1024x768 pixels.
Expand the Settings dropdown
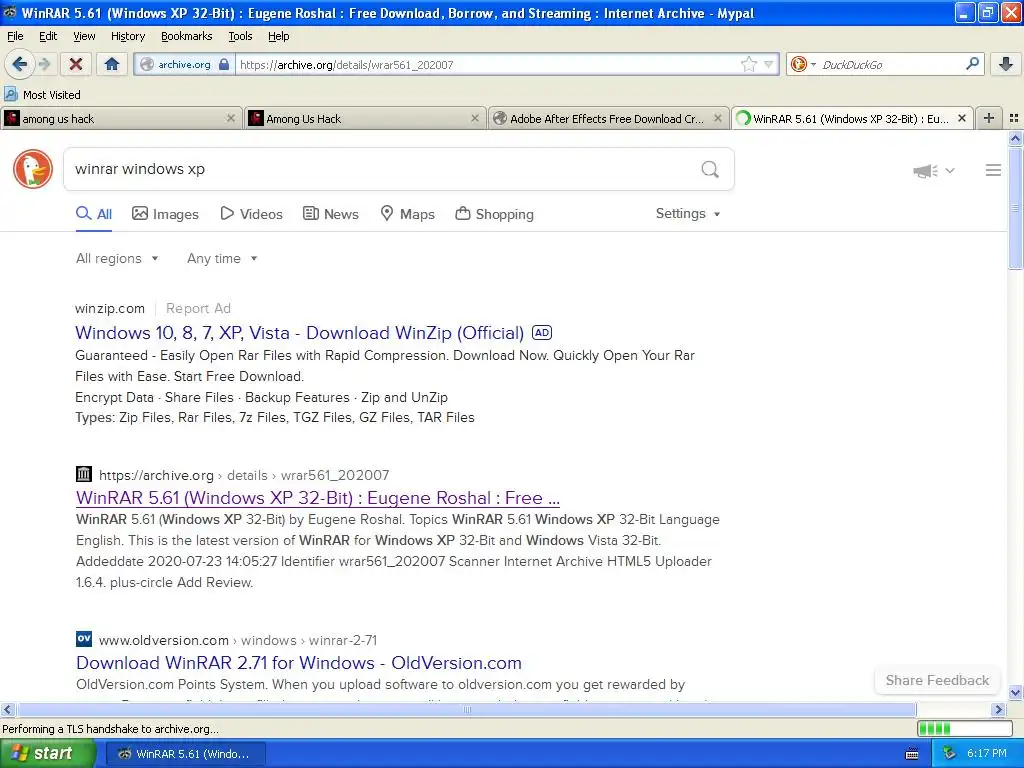point(688,214)
